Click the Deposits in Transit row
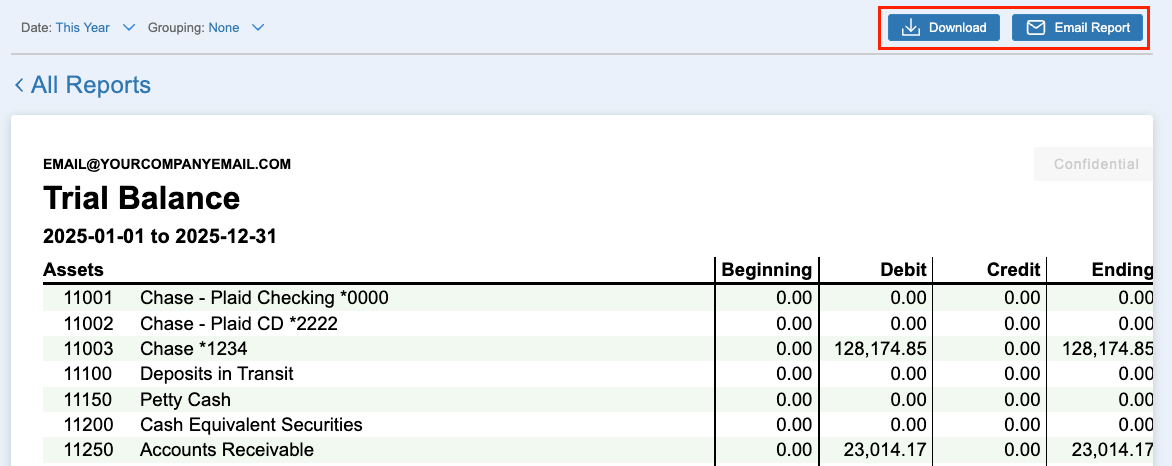Viewport: 1172px width, 466px height. (x=217, y=374)
